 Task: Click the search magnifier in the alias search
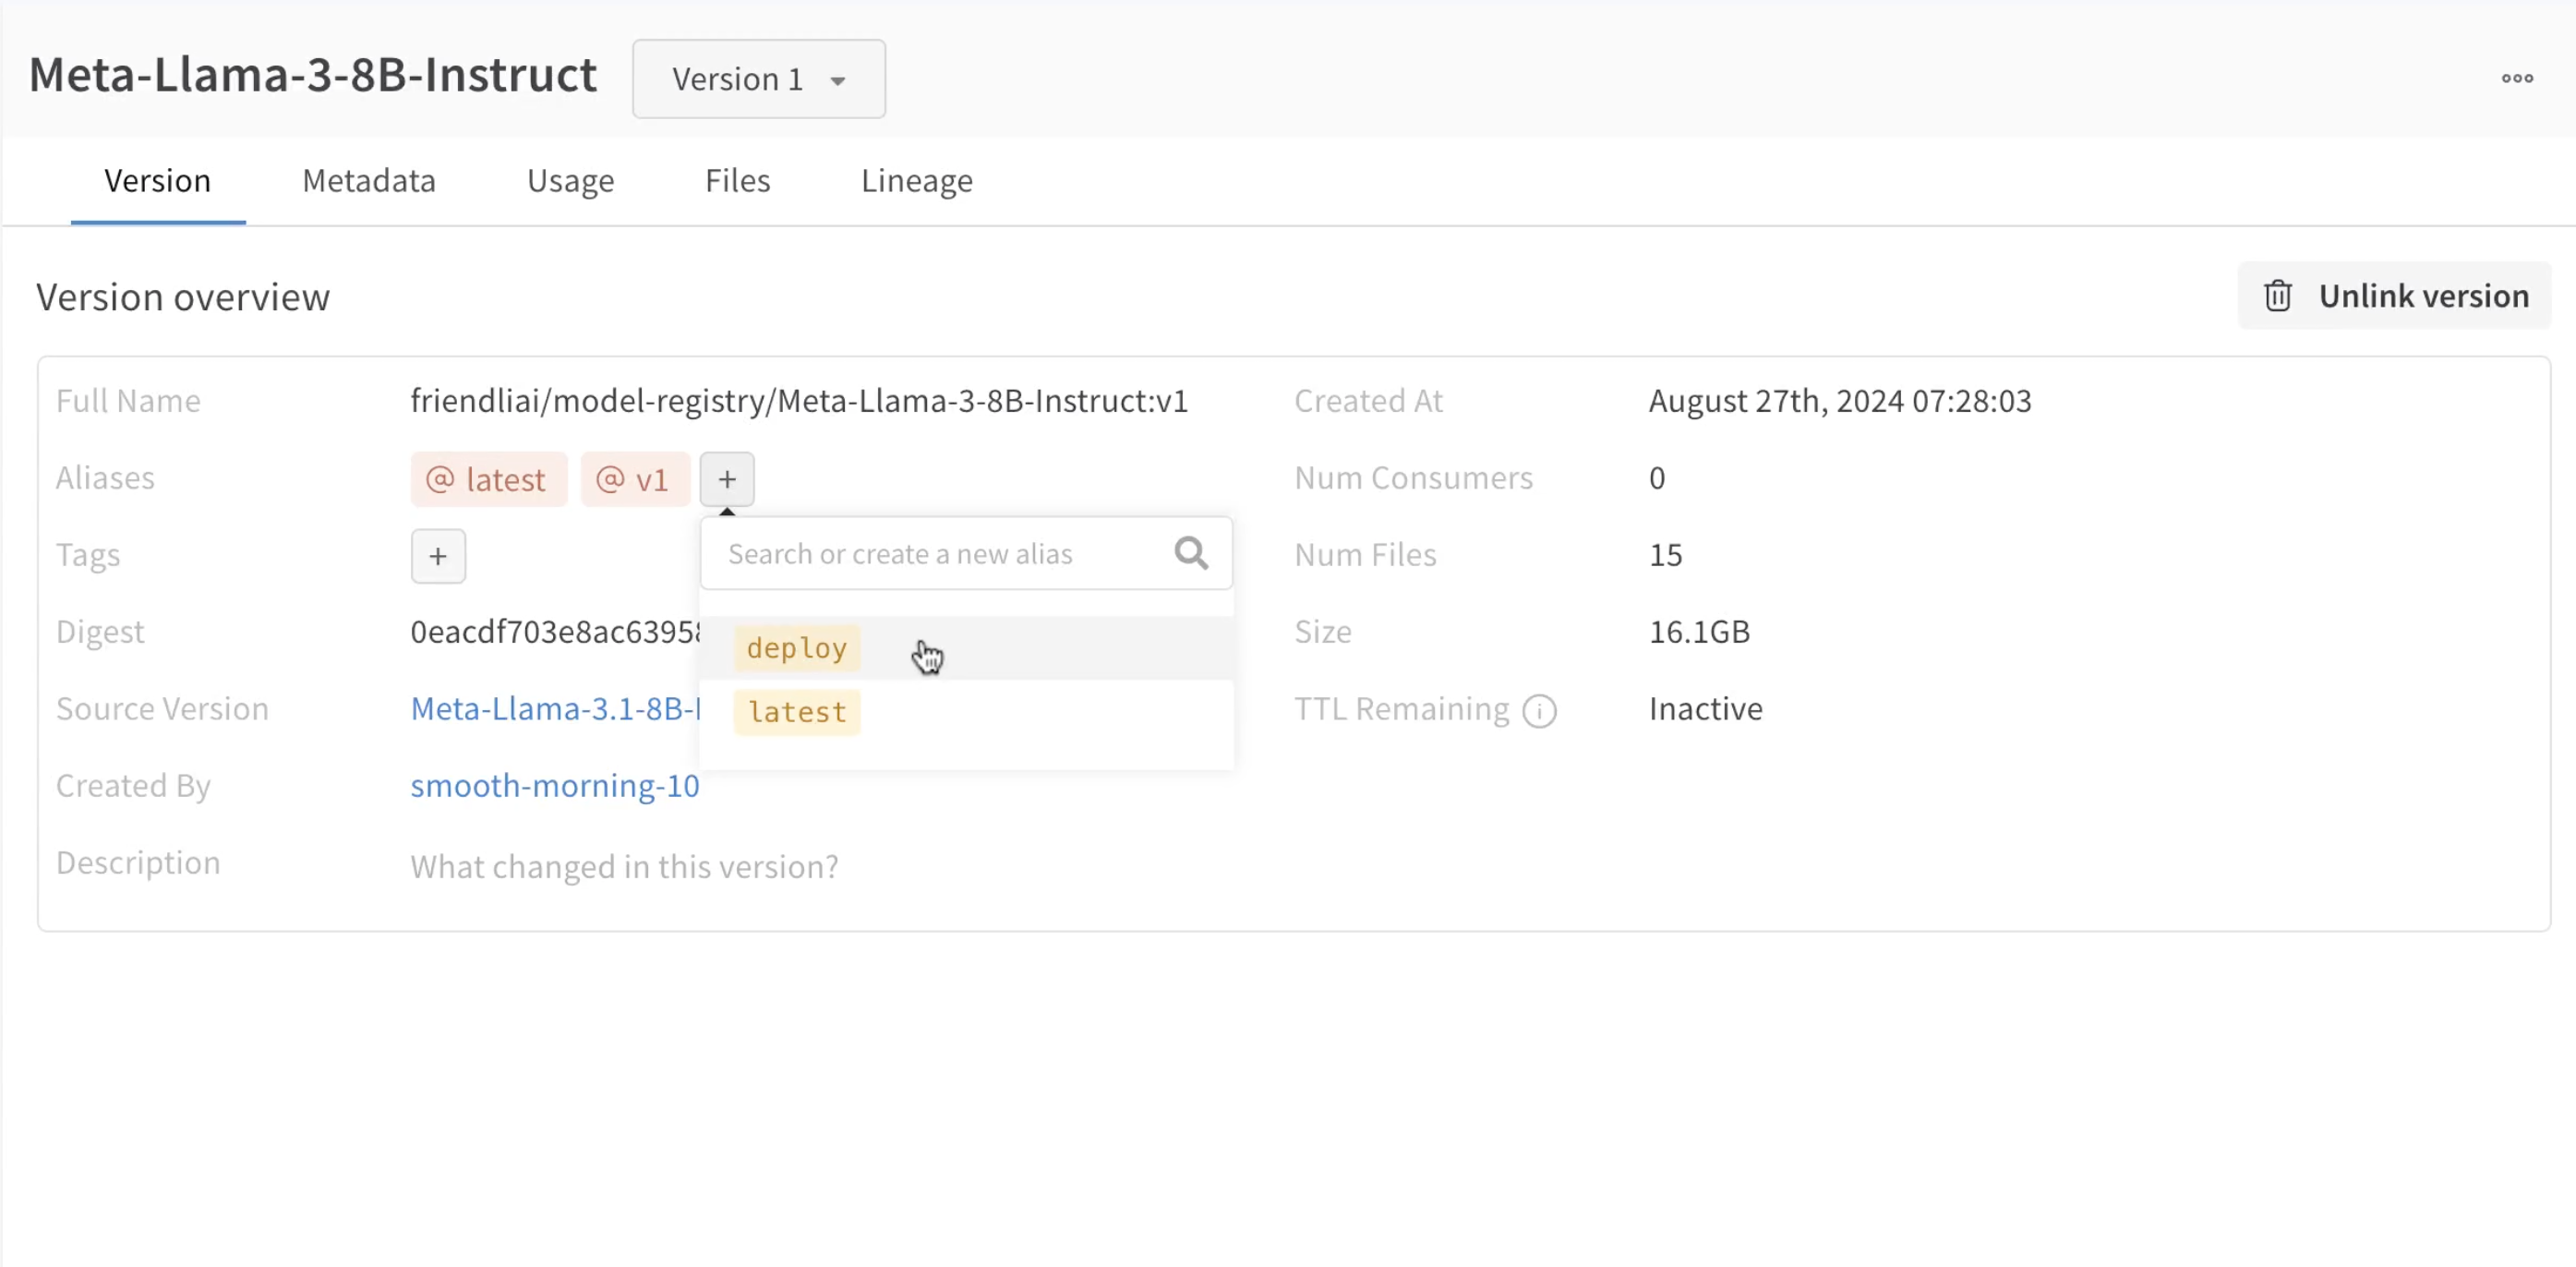1191,553
